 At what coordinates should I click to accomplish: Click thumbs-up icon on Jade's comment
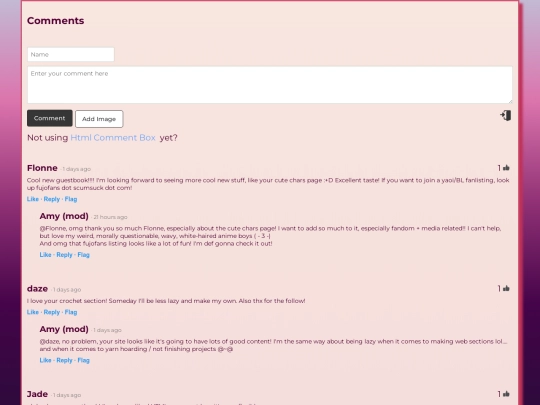[506, 394]
